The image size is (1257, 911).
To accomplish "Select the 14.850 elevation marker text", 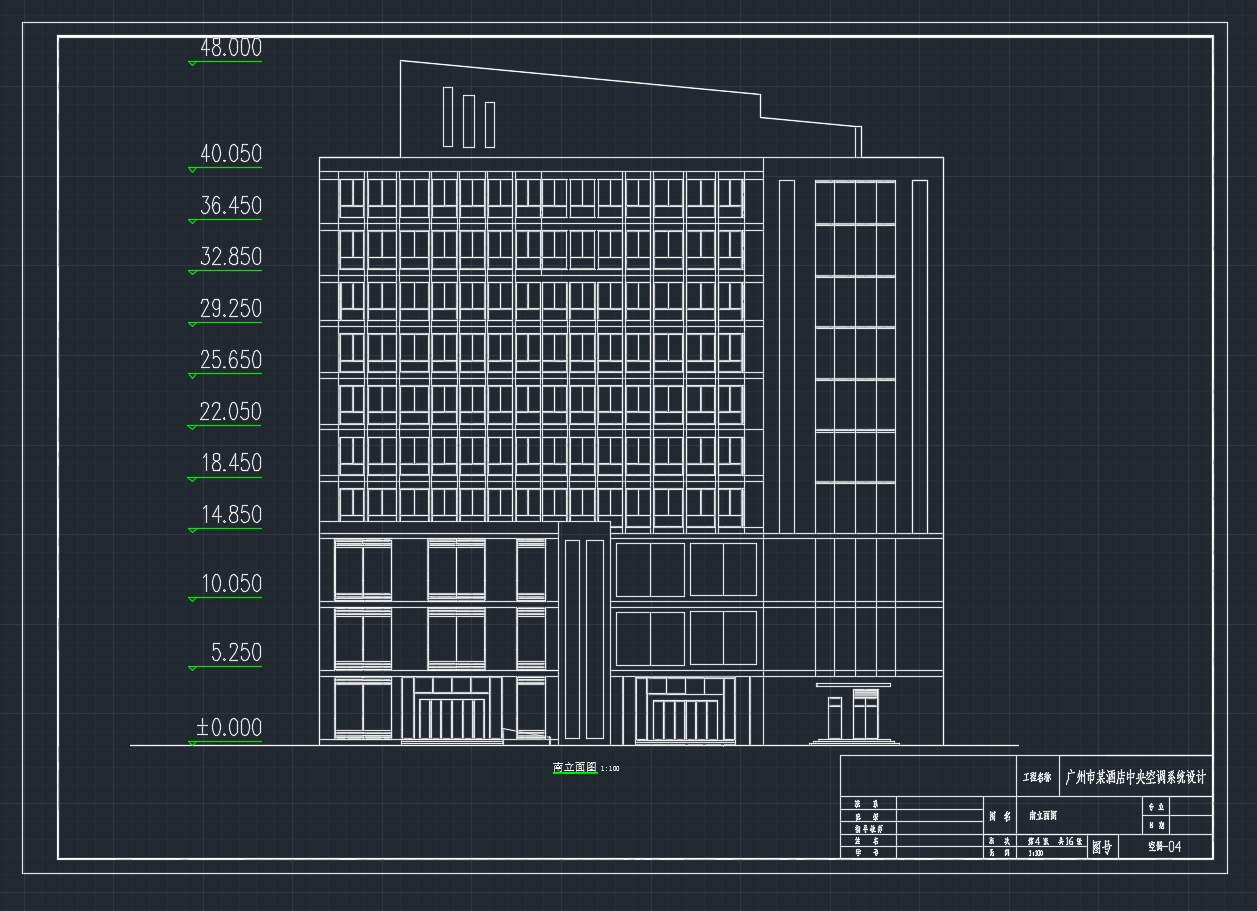I will [230, 515].
